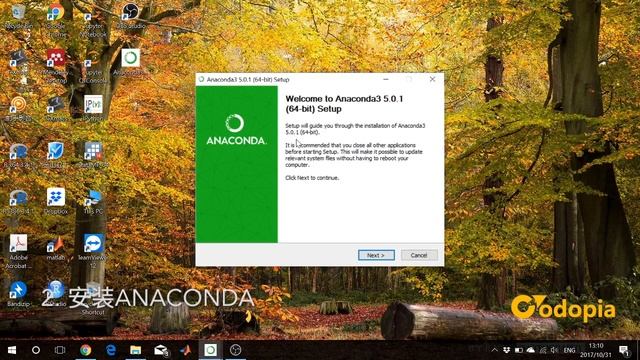
Task: Open the OBS Studio taskbar button
Action: pos(236,350)
